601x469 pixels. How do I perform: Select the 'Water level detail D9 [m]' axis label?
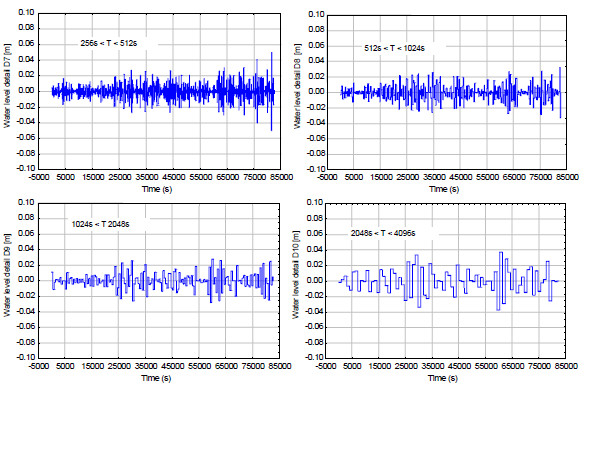tap(7, 275)
